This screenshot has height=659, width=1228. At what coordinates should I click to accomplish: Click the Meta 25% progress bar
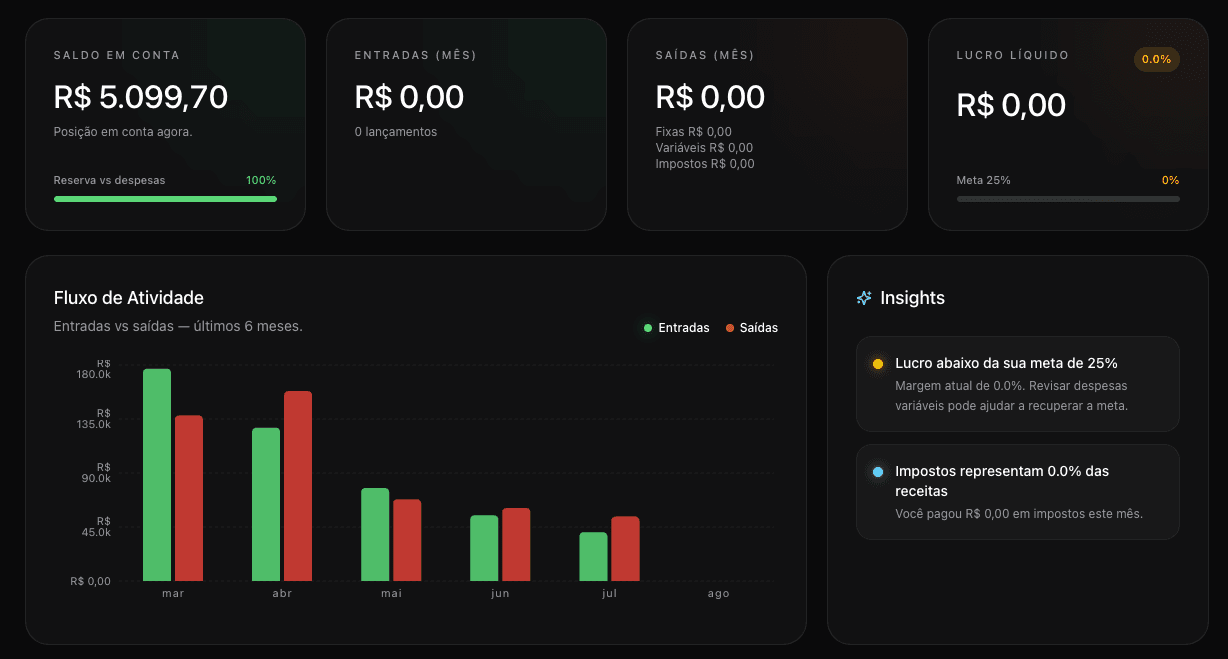1068,199
